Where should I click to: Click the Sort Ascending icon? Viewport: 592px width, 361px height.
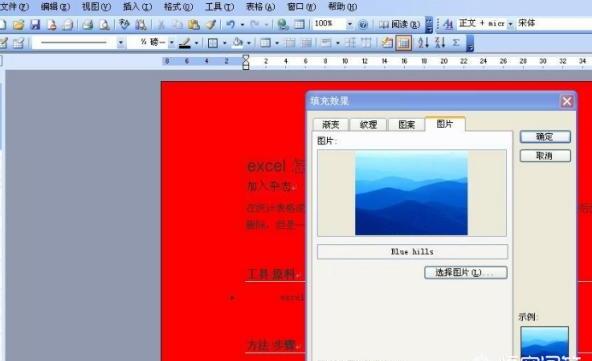pyautogui.click(x=423, y=43)
